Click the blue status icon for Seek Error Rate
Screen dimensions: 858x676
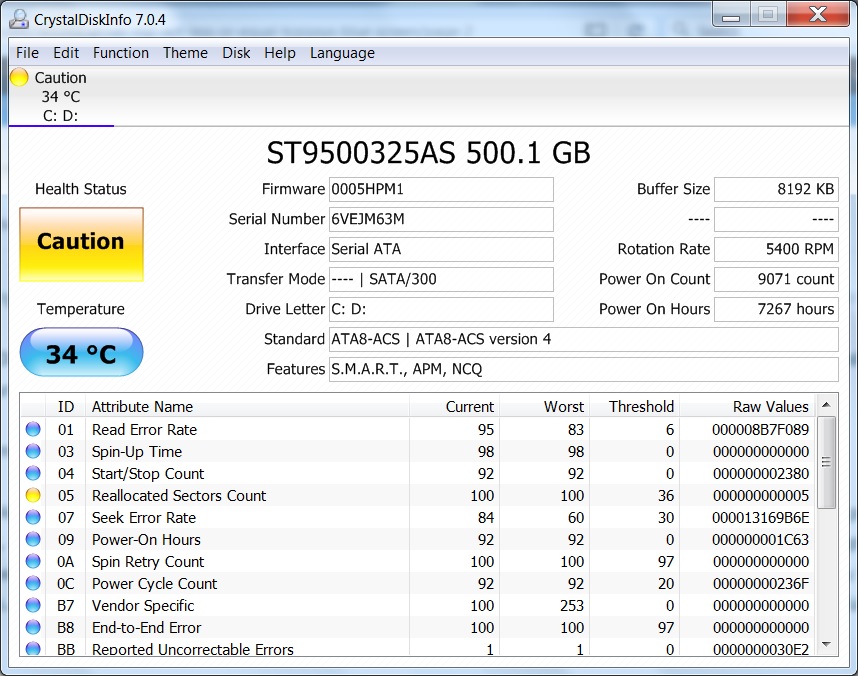coord(33,517)
